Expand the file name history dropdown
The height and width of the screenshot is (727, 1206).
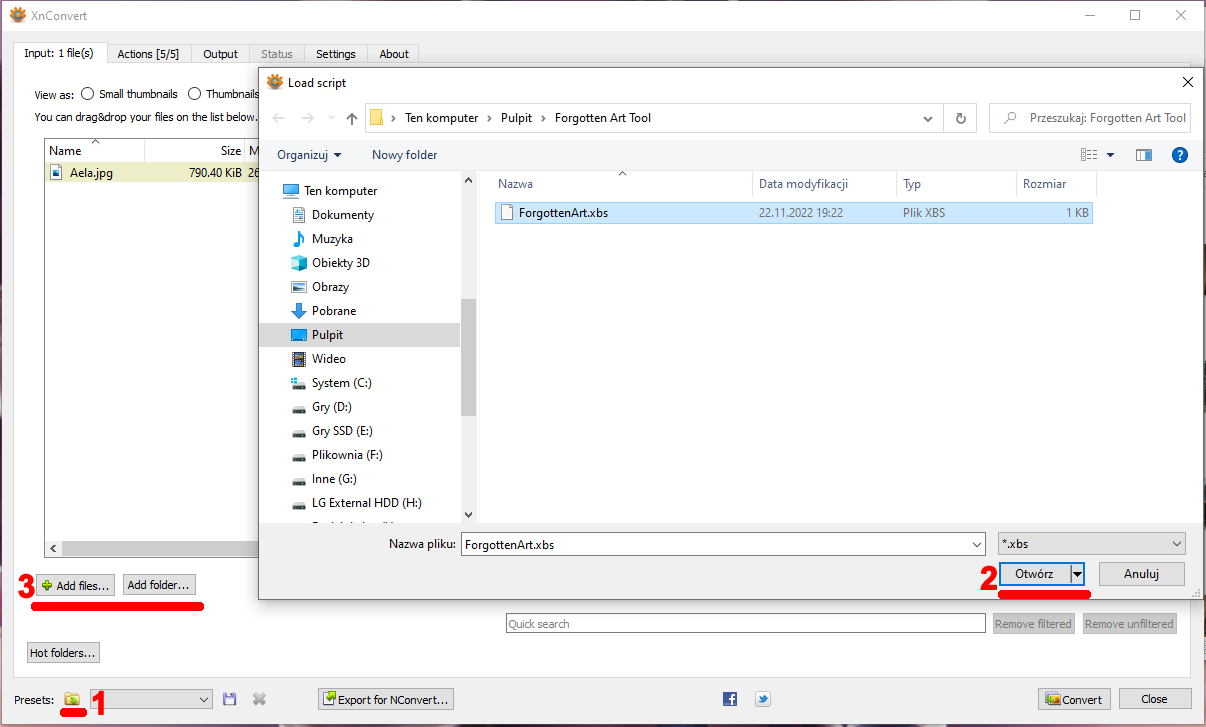(977, 544)
